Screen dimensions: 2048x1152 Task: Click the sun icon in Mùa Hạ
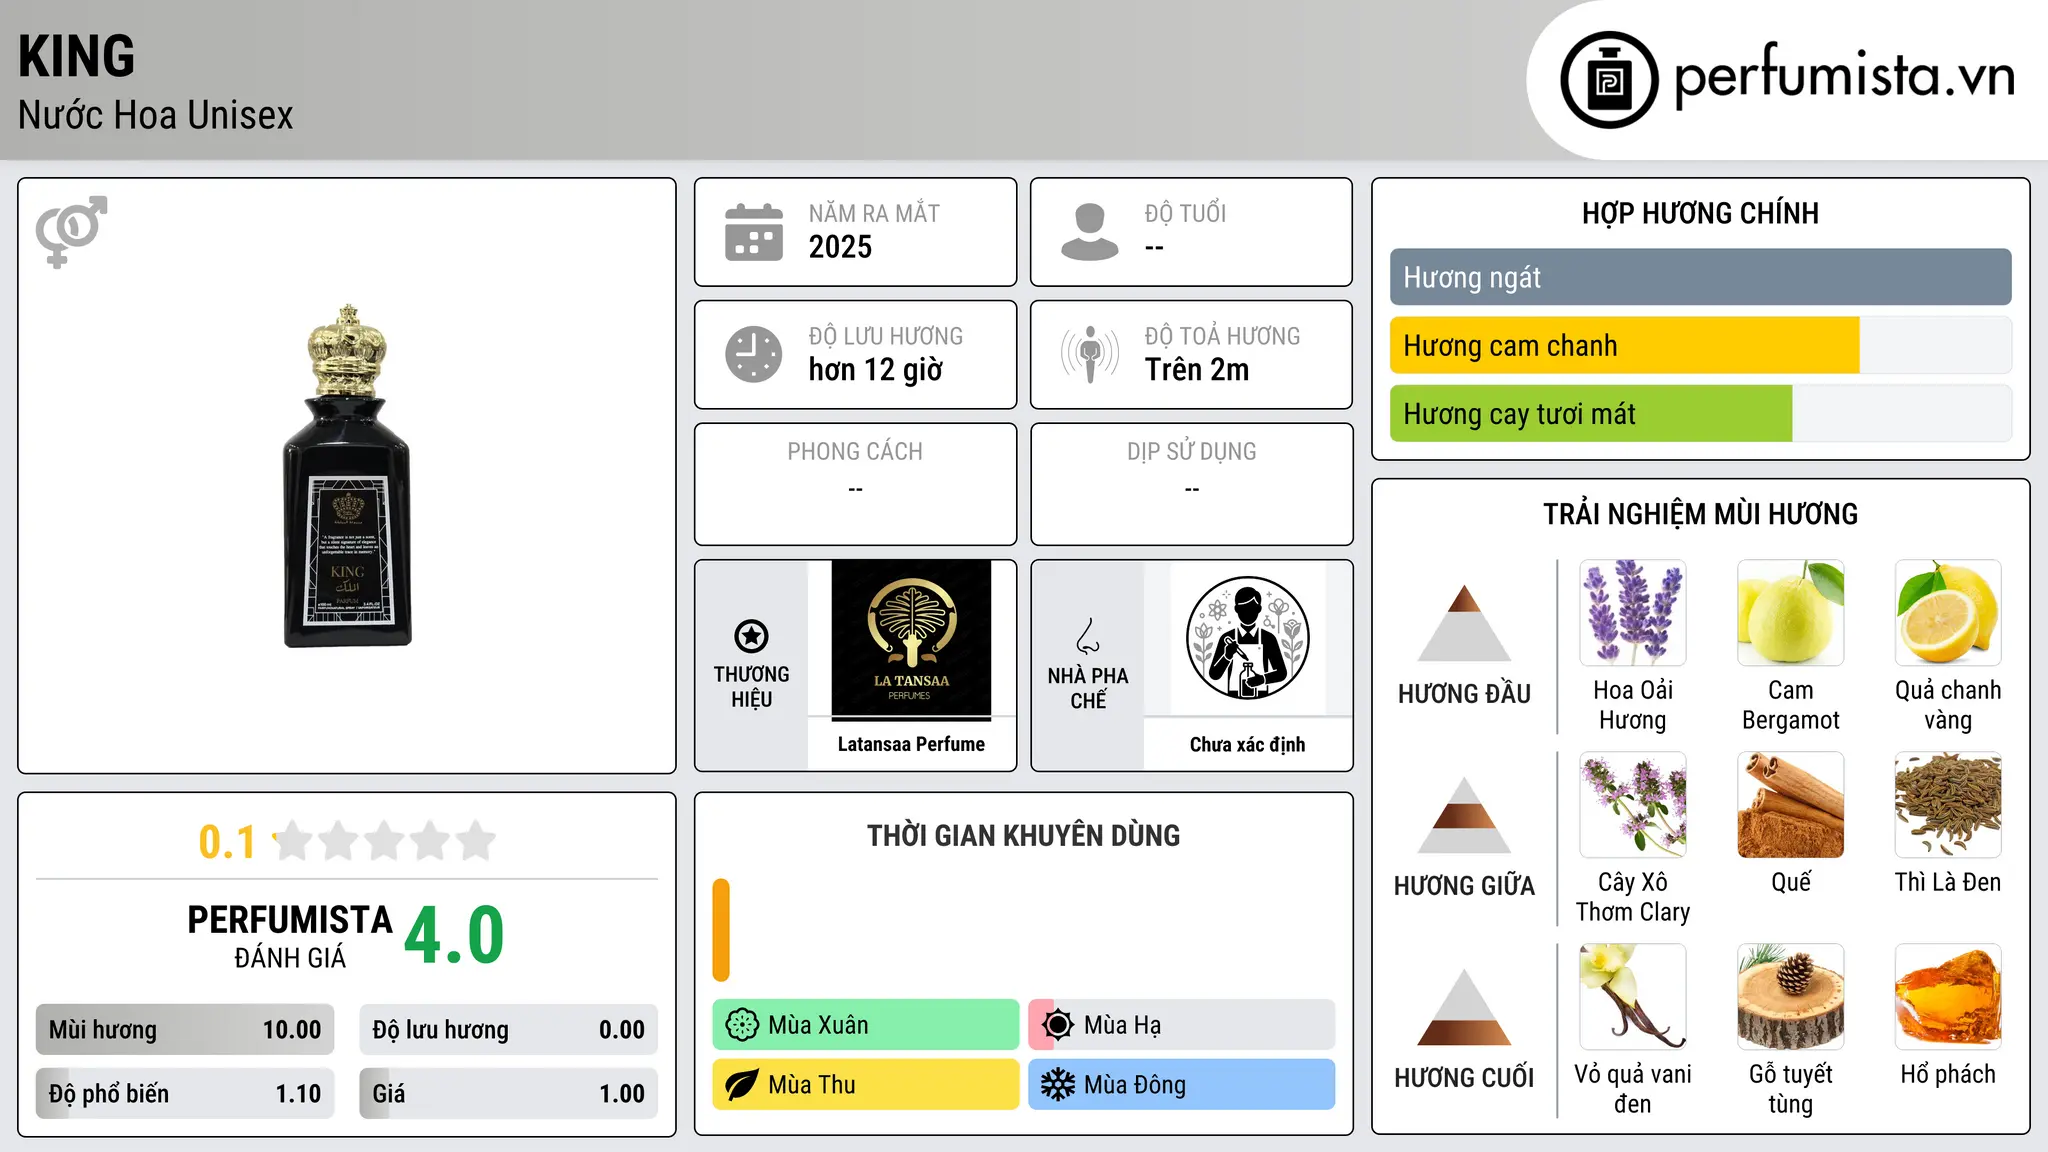pos(1058,1025)
